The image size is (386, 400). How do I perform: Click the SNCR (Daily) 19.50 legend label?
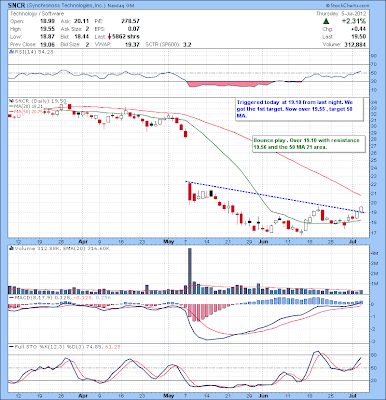pos(39,100)
